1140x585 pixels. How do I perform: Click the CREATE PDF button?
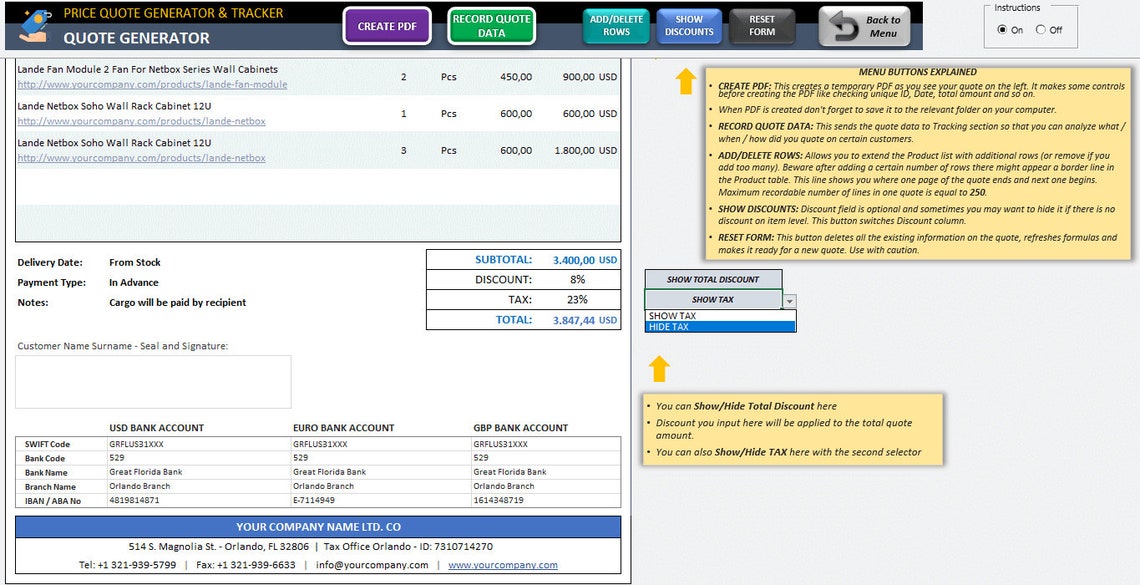click(387, 27)
